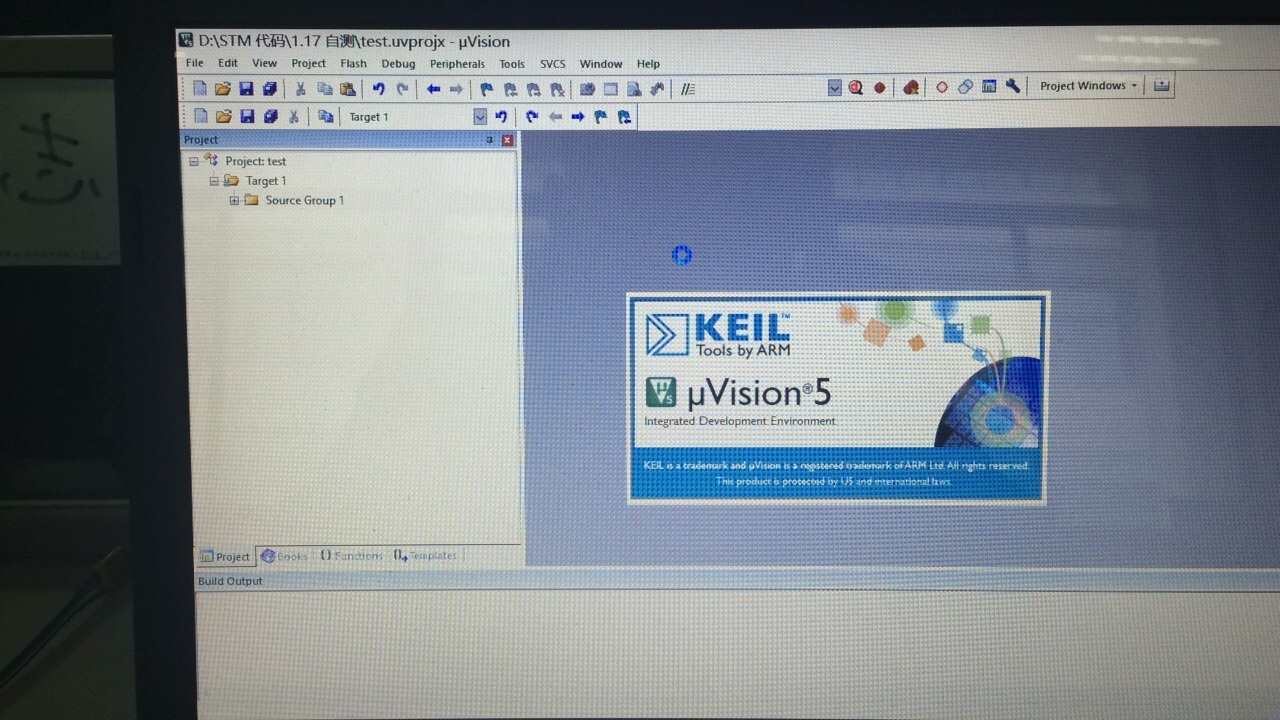
Task: Click the Paste clipboard icon
Action: click(347, 89)
